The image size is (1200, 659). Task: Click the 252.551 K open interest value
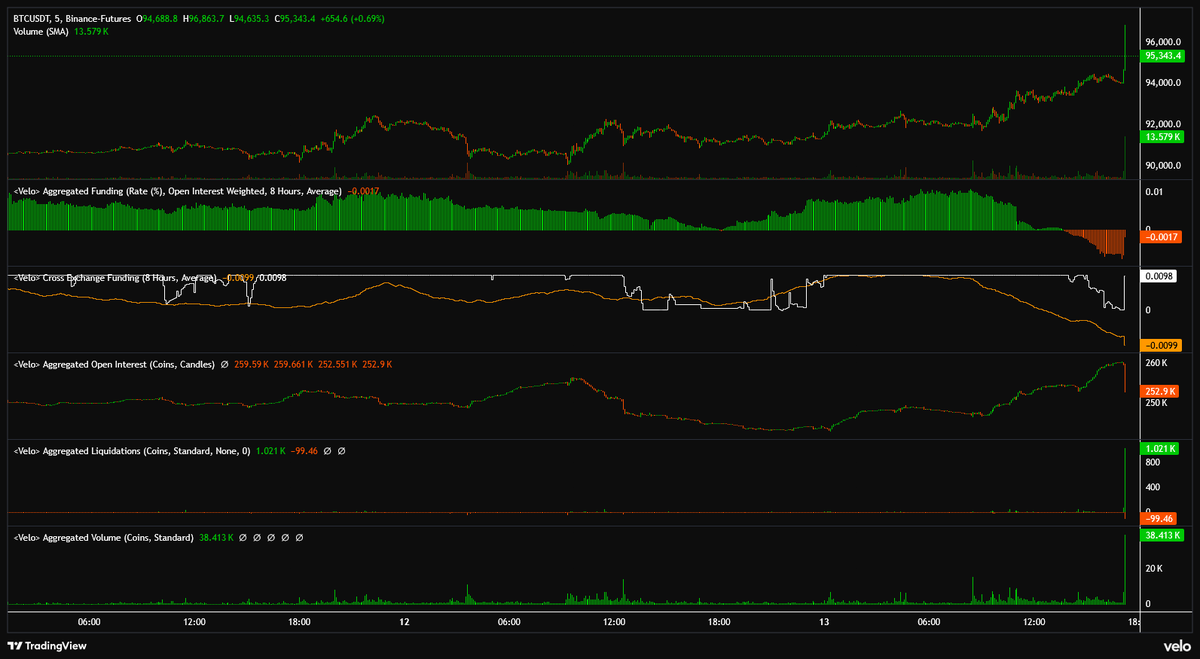click(337, 365)
